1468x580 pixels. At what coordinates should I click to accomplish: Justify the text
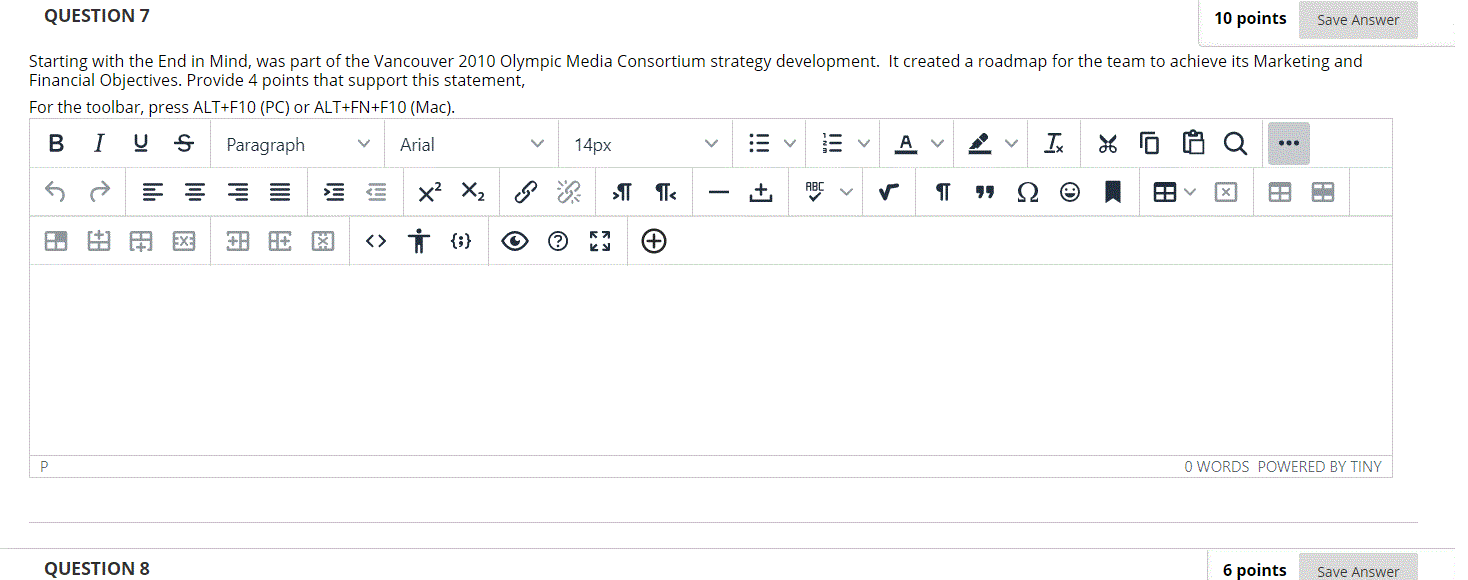281,192
